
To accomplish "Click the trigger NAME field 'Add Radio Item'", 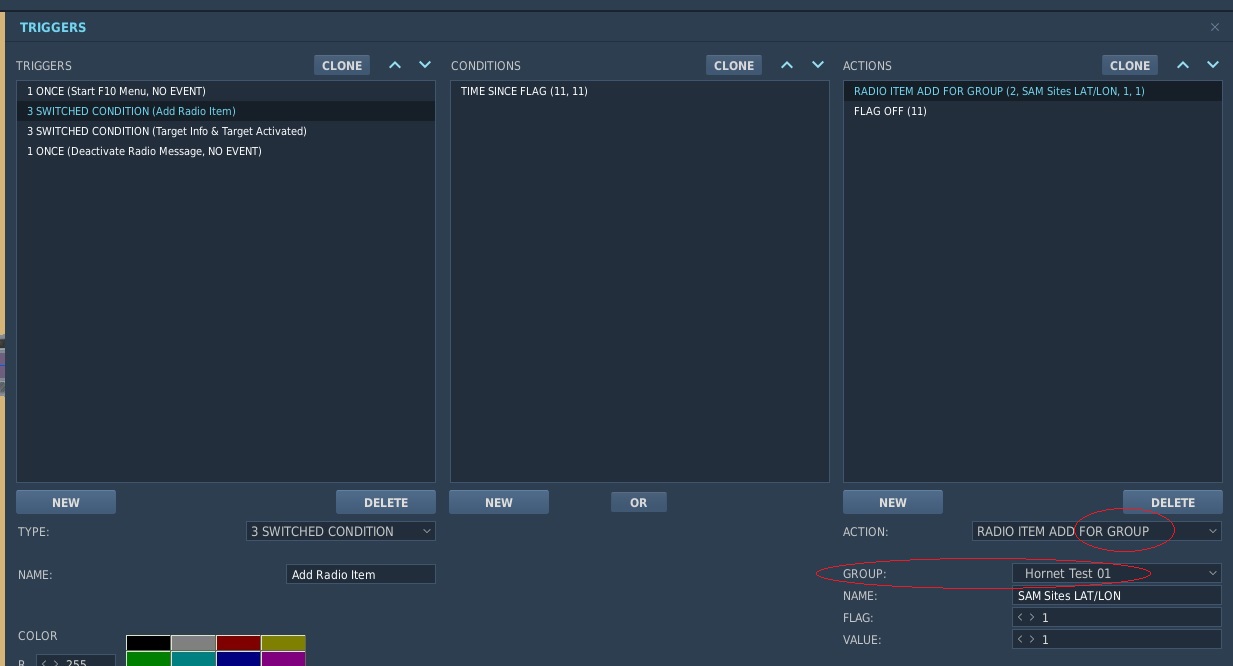I will point(361,574).
